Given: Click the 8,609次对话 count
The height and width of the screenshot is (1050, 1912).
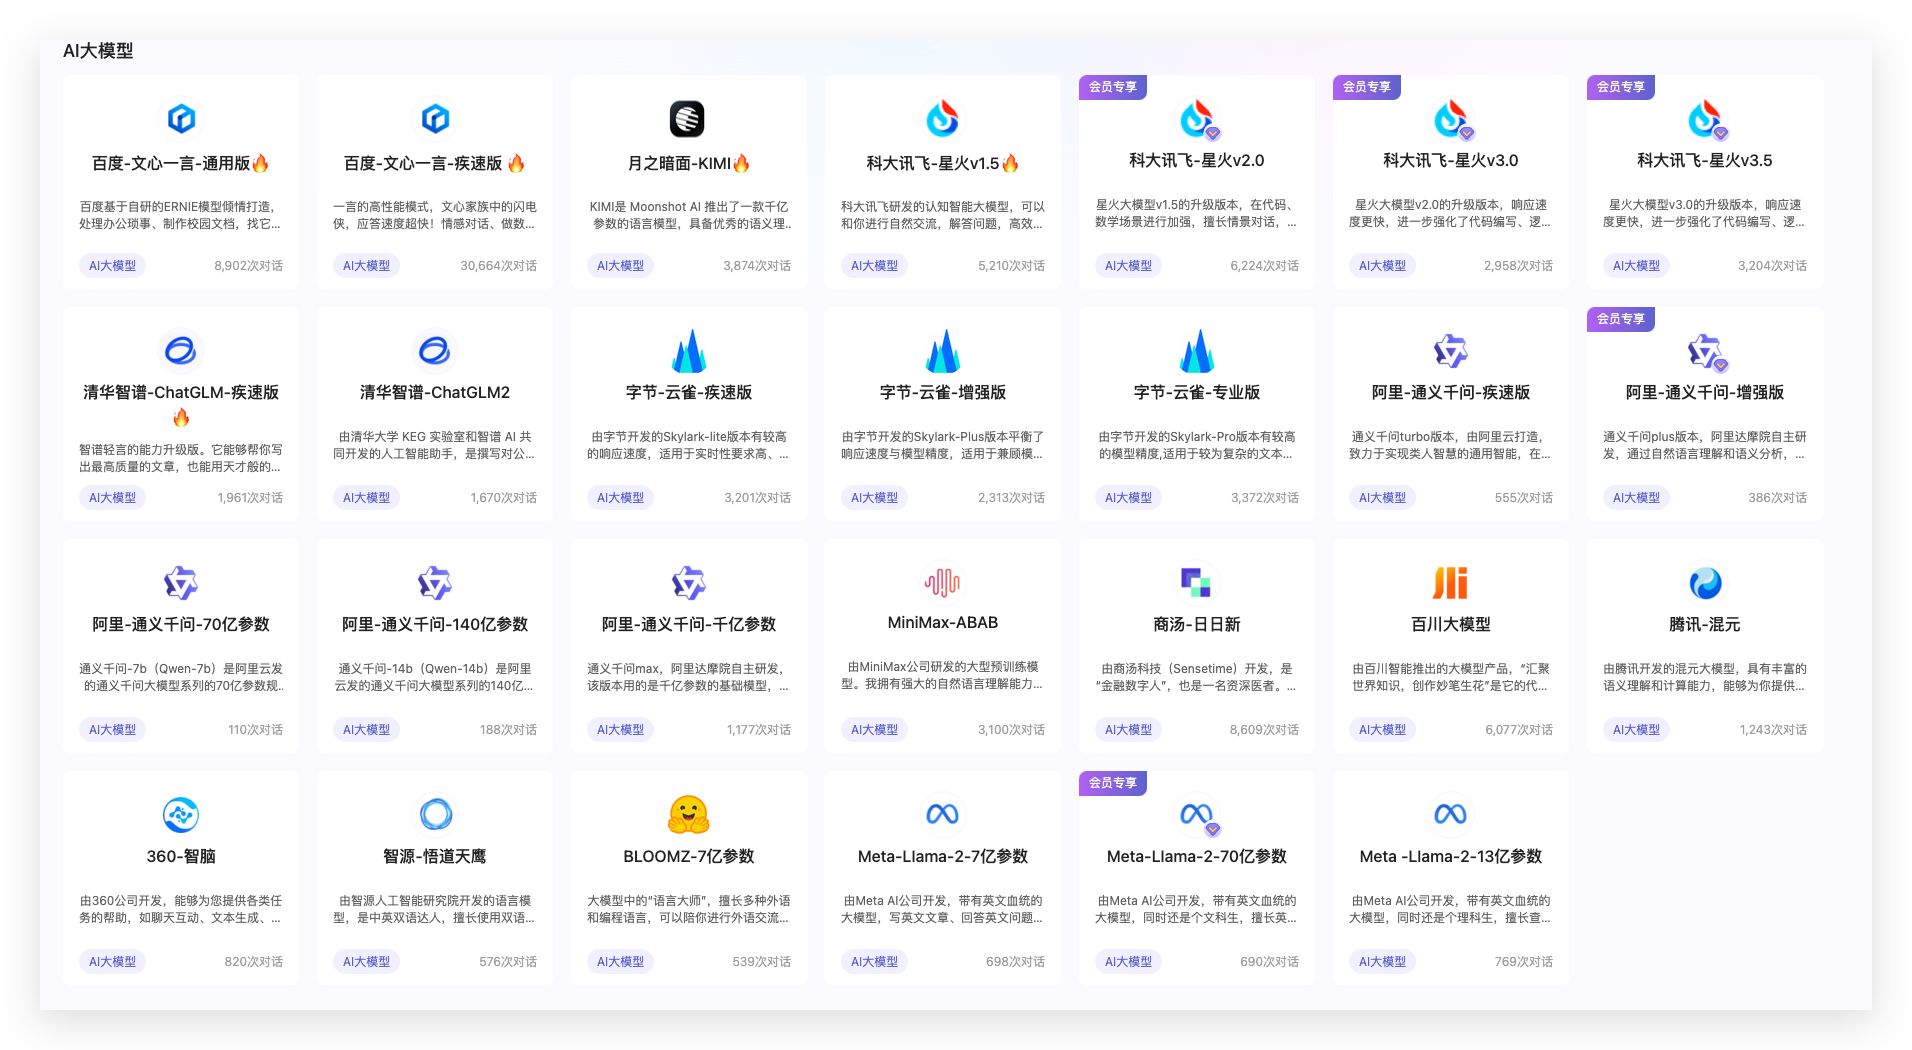Looking at the screenshot, I should pyautogui.click(x=1264, y=730).
